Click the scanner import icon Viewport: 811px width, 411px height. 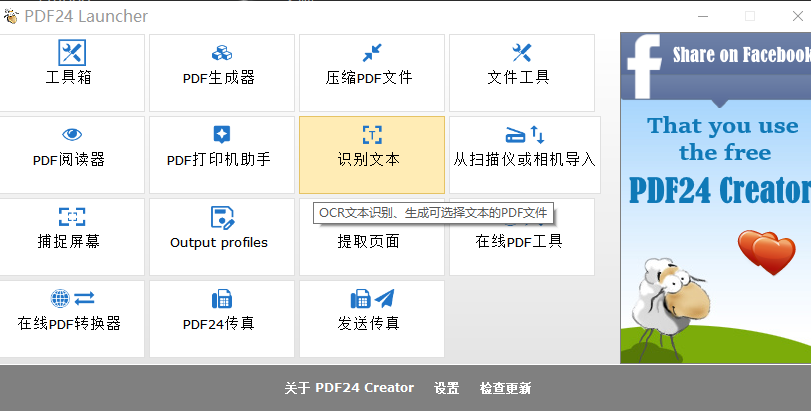(x=525, y=134)
